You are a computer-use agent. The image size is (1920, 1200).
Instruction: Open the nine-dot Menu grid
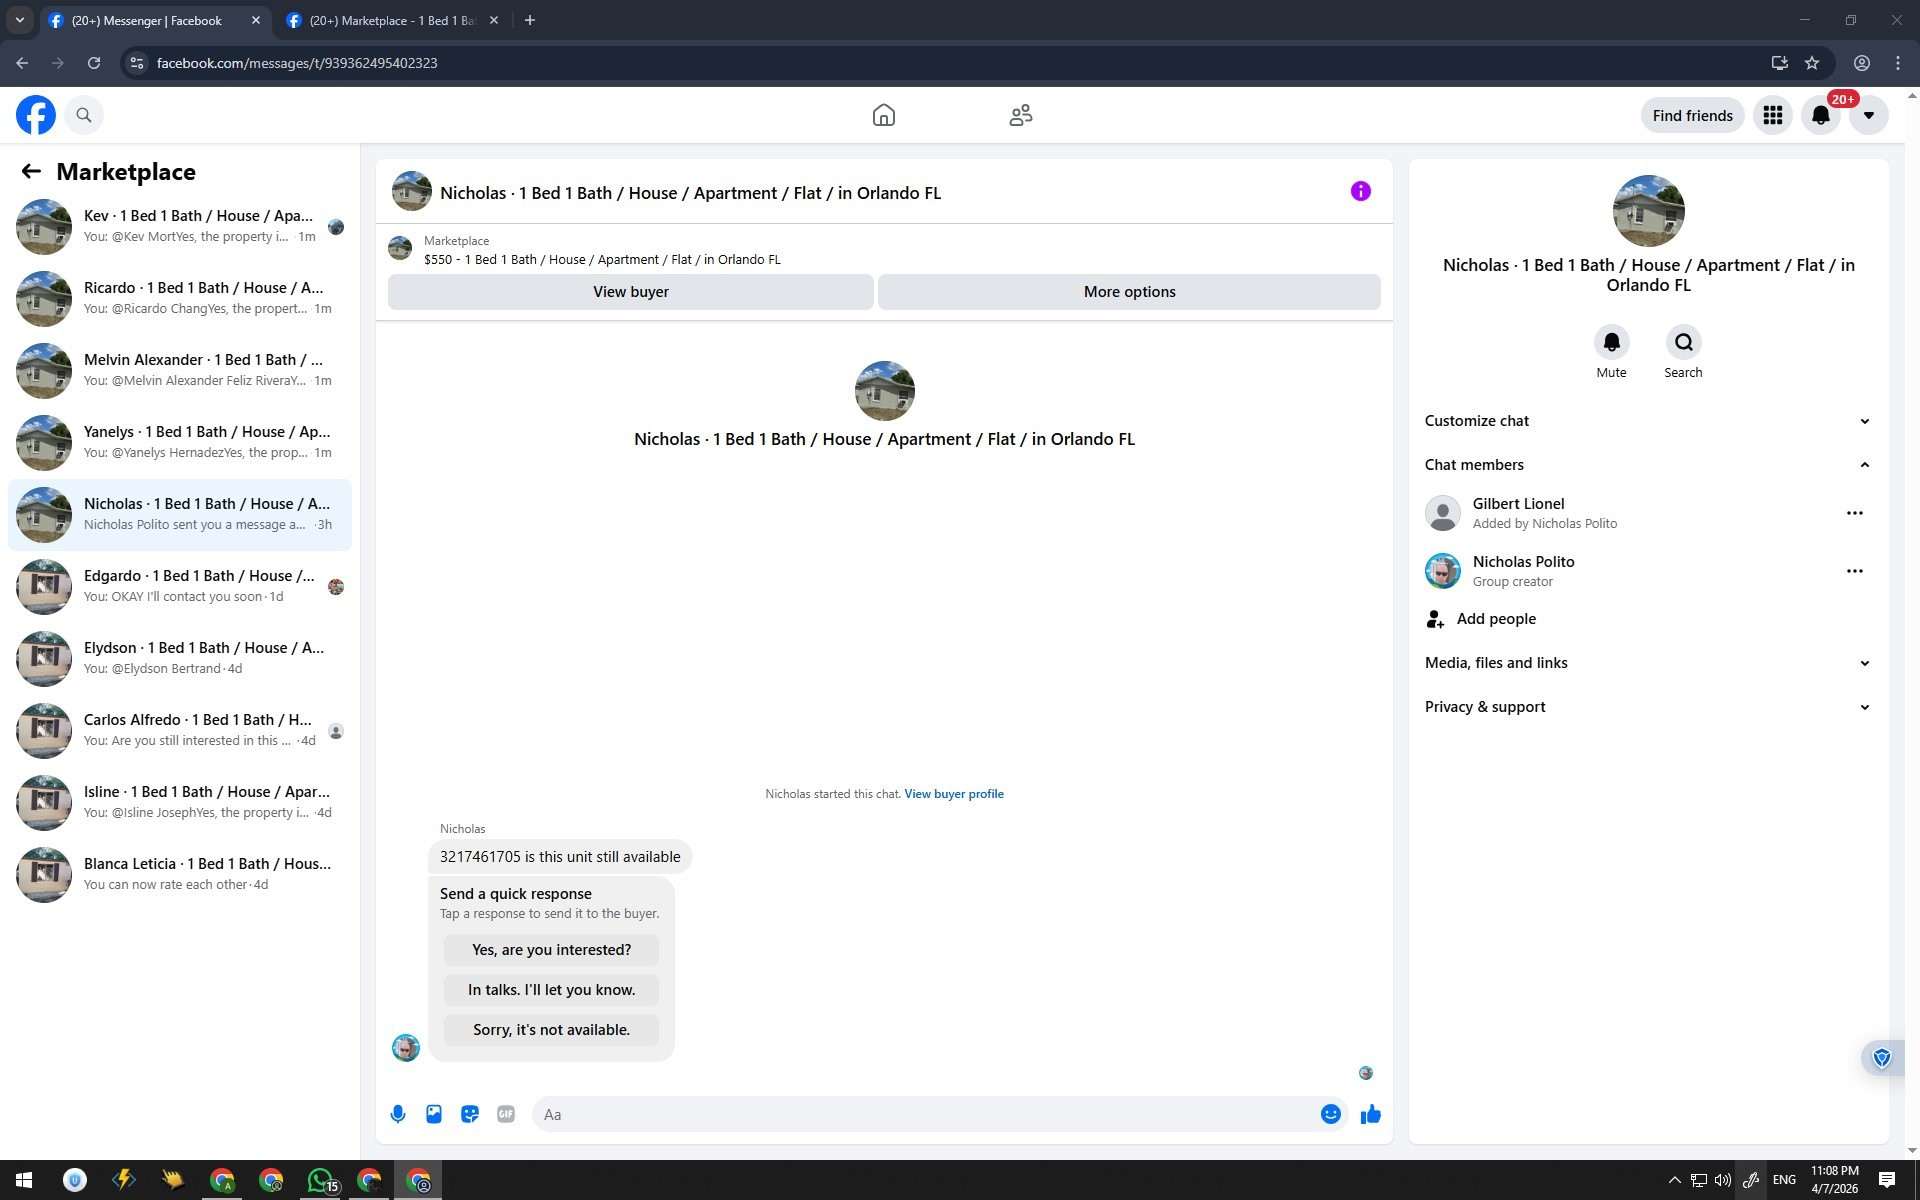[1772, 115]
